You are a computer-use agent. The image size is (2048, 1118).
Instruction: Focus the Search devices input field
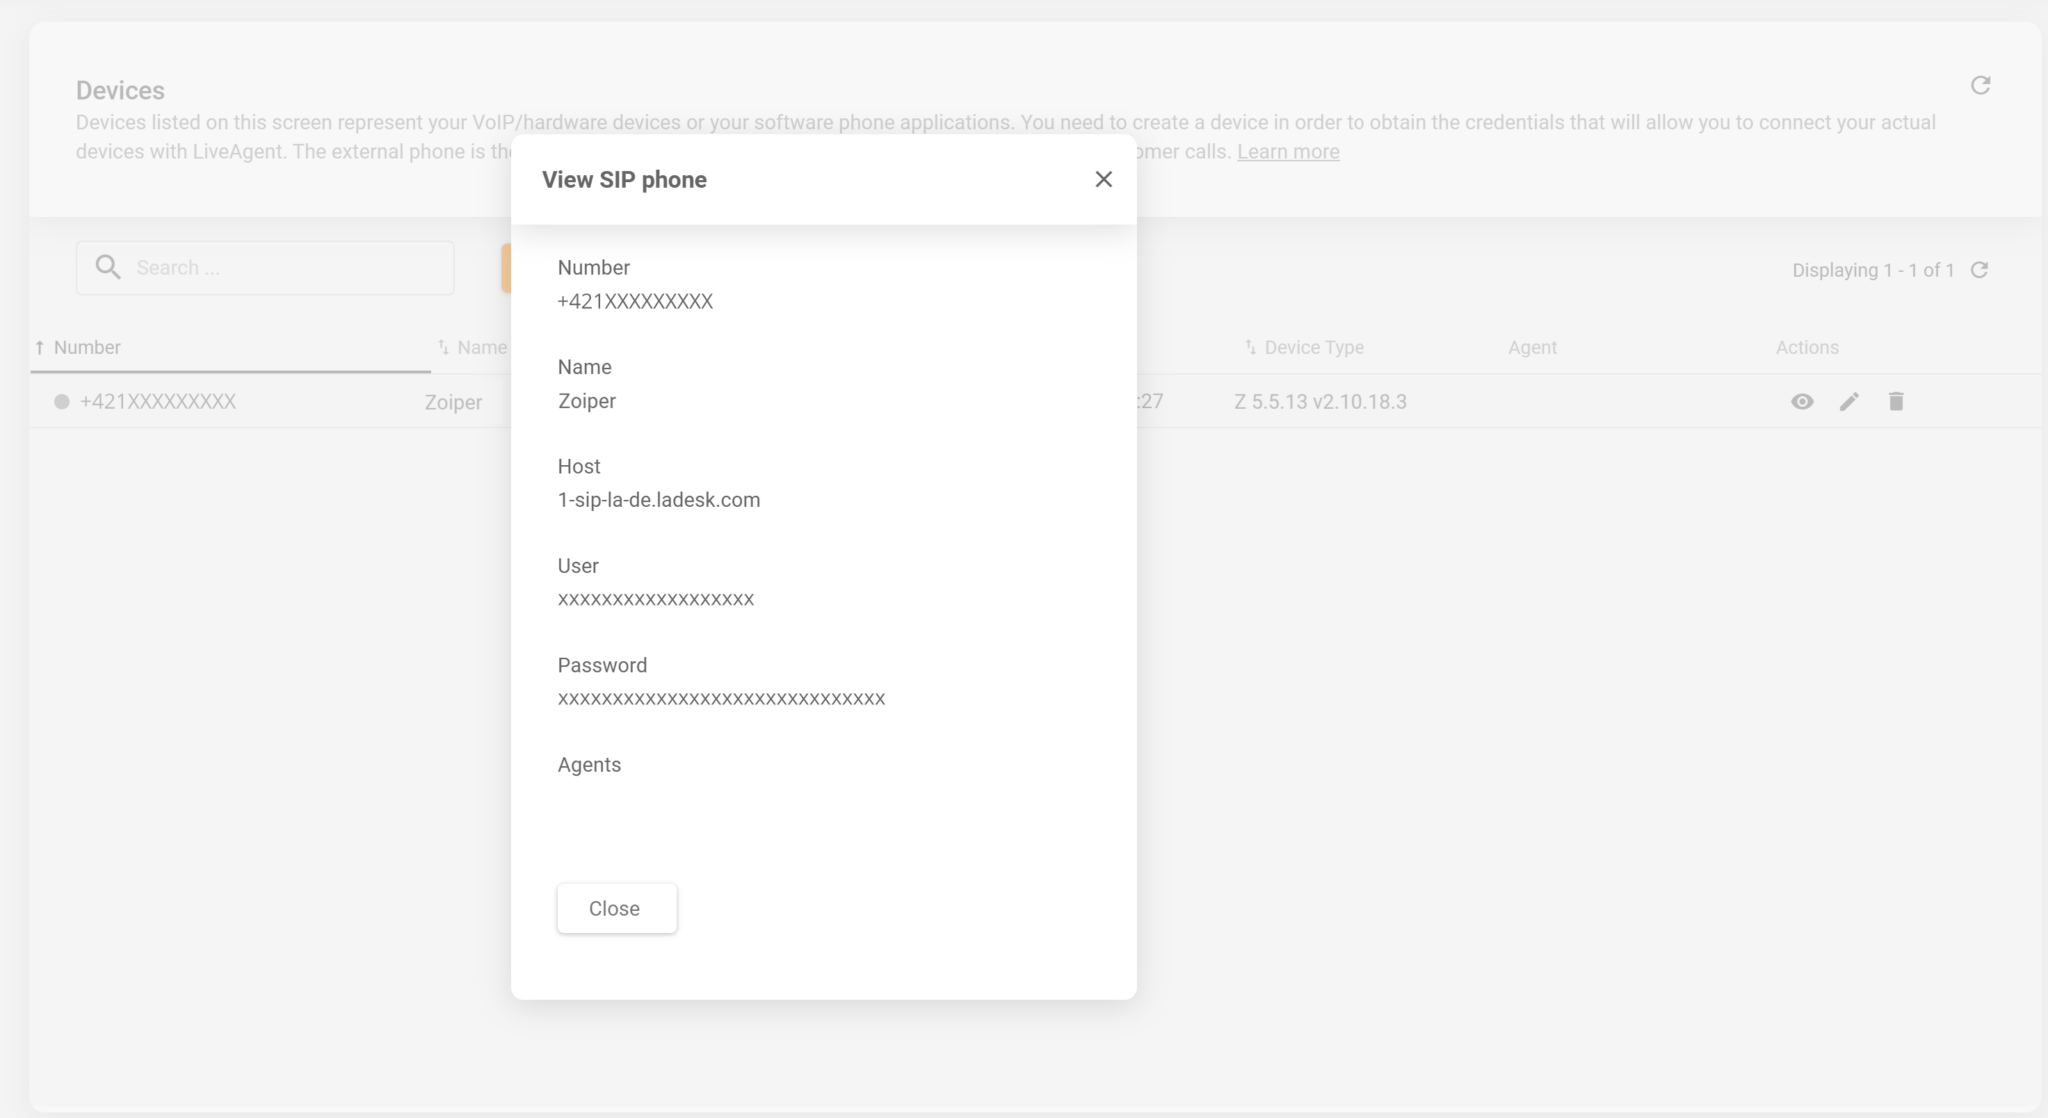point(290,268)
